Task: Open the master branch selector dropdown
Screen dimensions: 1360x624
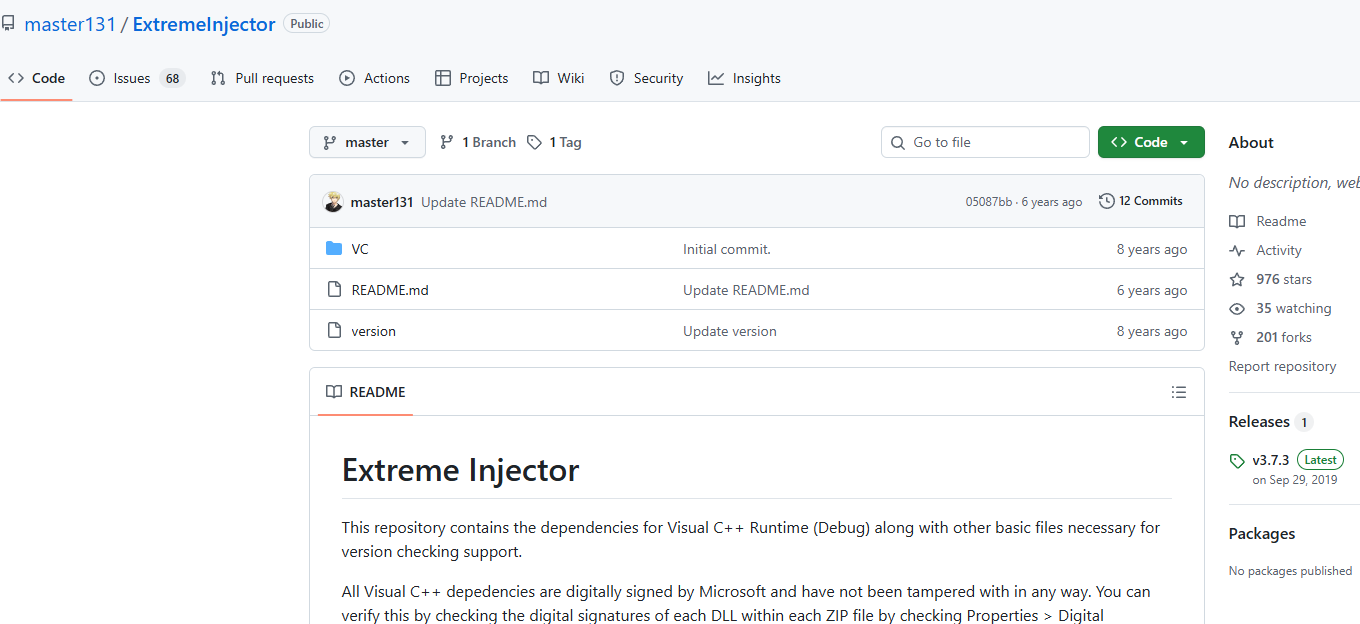Action: 367,142
